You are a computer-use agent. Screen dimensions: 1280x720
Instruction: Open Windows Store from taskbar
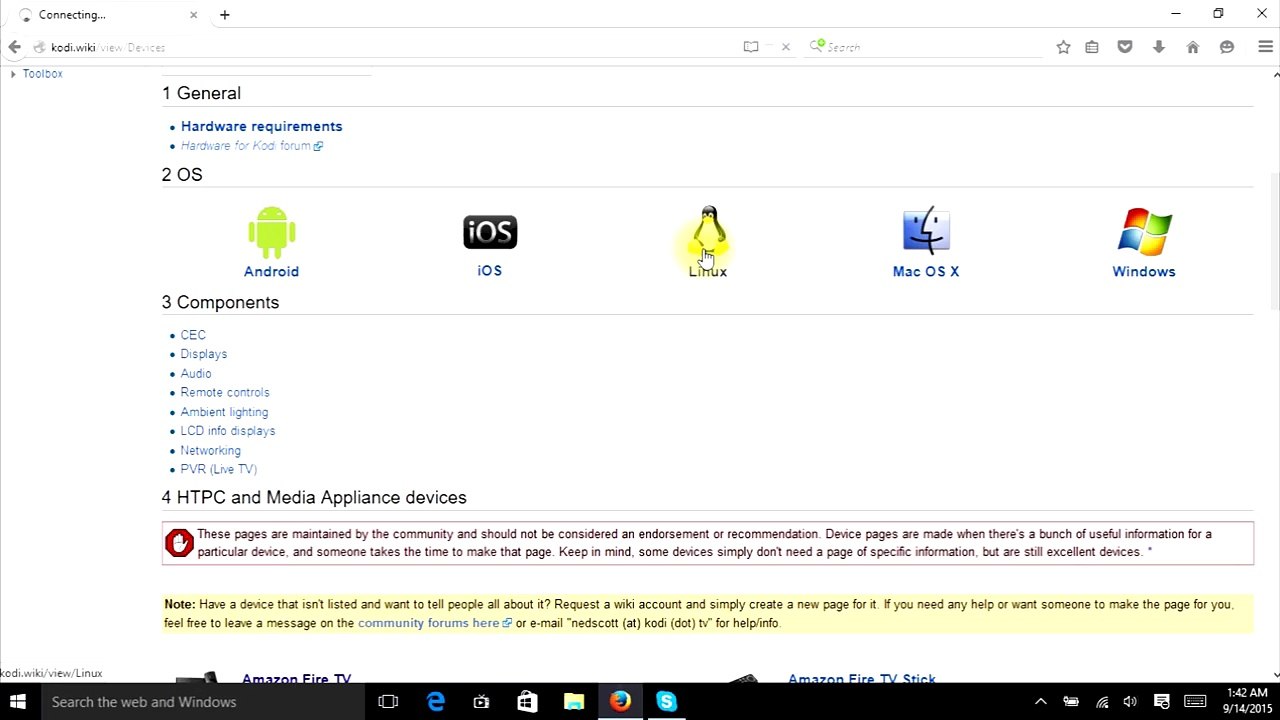pos(527,702)
